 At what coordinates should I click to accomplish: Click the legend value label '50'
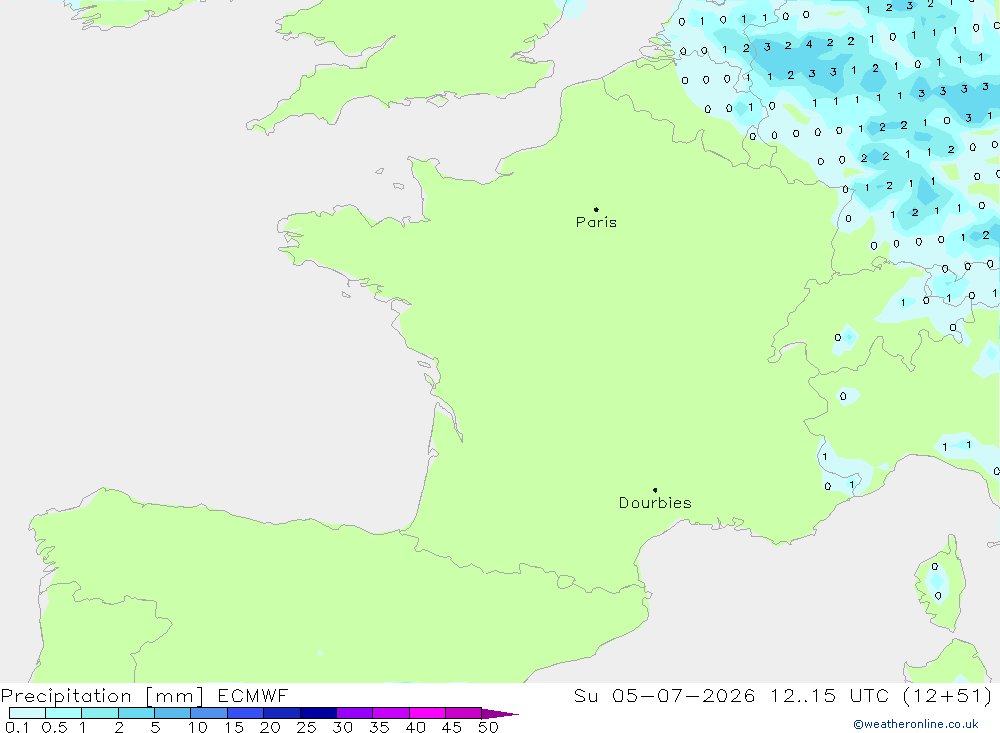tap(488, 727)
